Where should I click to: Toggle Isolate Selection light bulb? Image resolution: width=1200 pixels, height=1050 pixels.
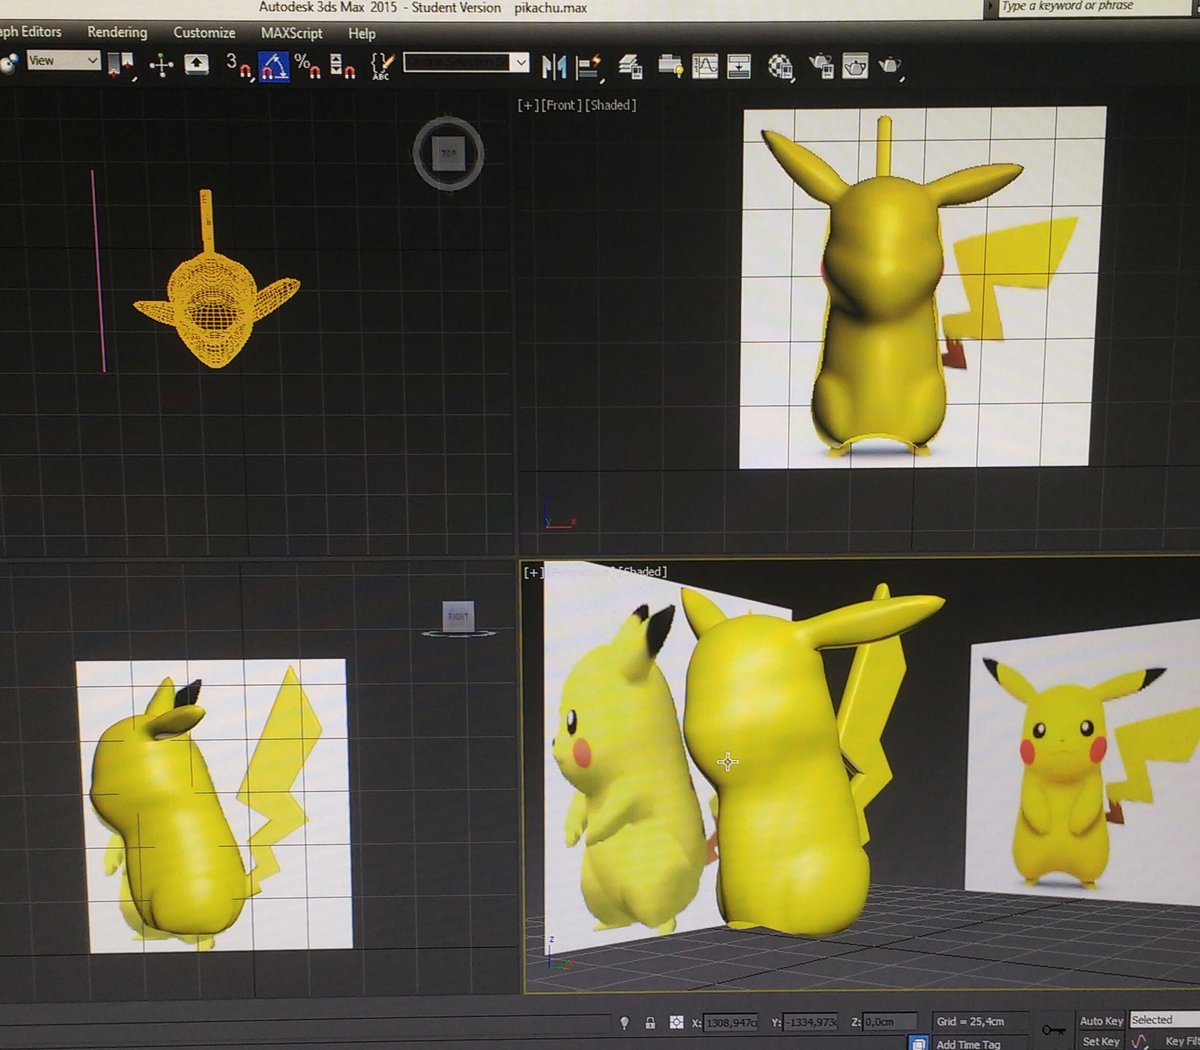(624, 1022)
